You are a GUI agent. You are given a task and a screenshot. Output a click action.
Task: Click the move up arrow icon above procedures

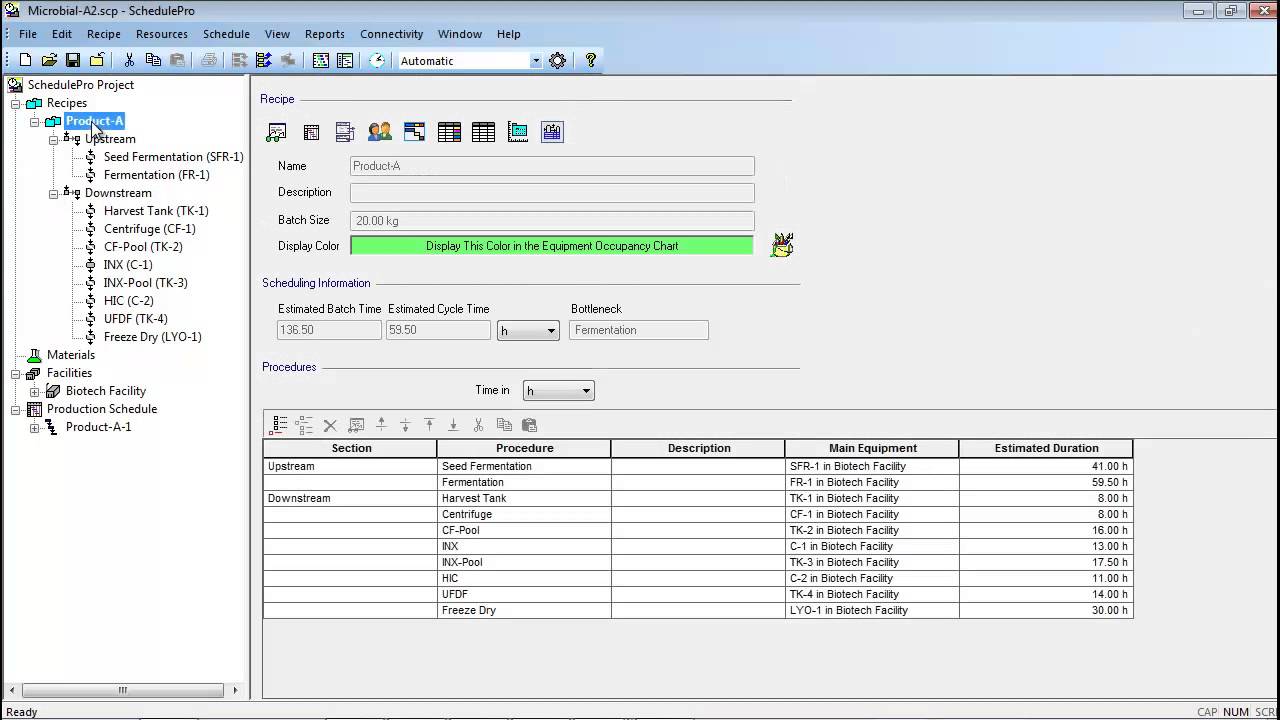click(x=381, y=425)
